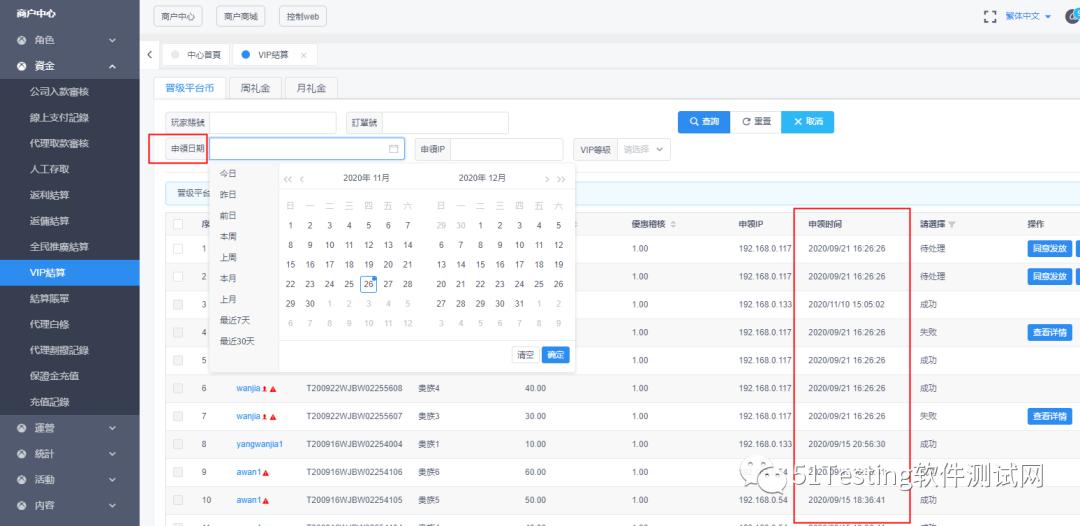The image size is (1080, 526).
Task: Go to next month with right arrow
Action: 547,179
